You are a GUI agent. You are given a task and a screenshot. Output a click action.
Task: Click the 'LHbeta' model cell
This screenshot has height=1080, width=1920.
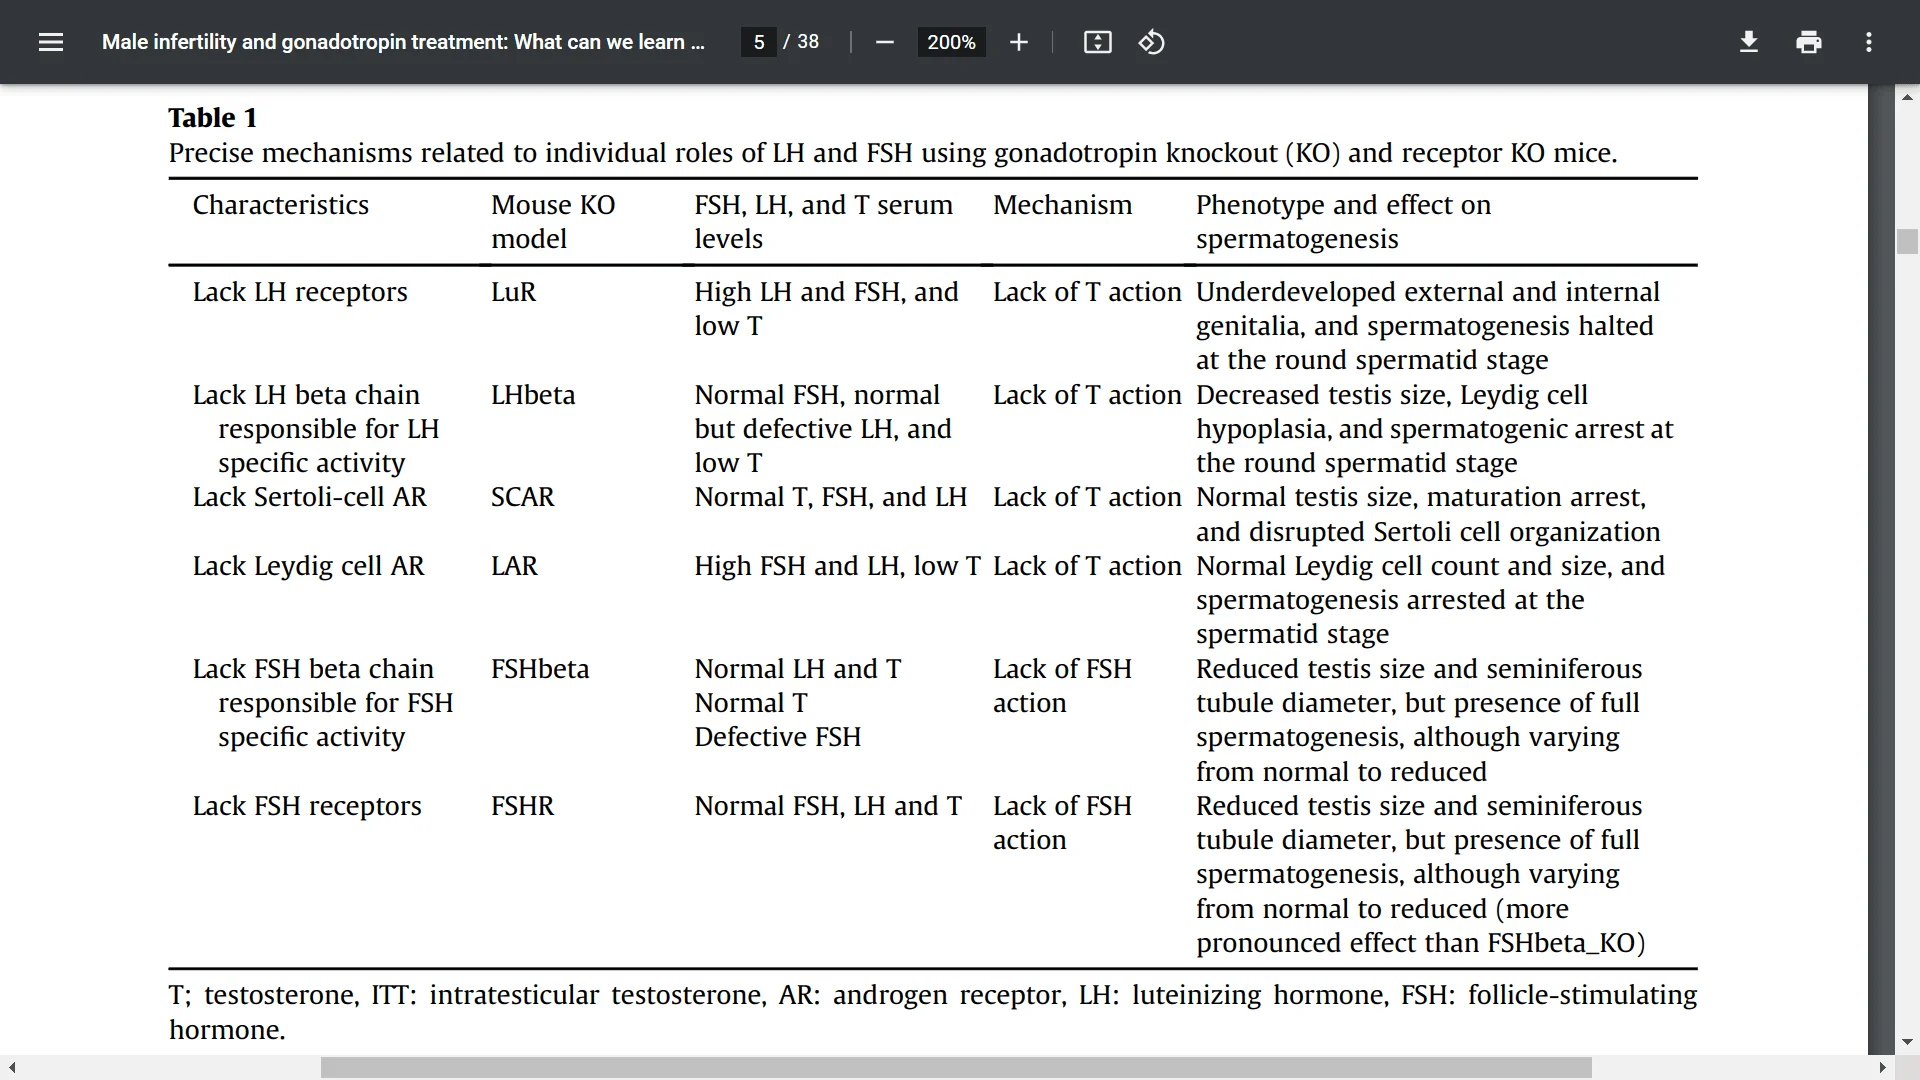[533, 395]
